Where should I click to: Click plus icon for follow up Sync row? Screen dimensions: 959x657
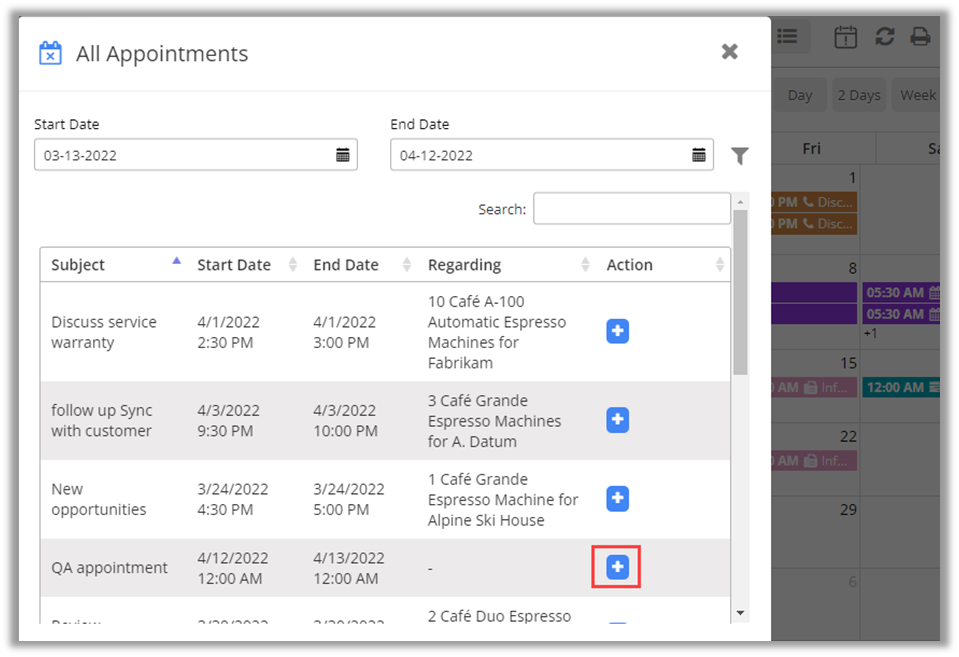point(617,420)
